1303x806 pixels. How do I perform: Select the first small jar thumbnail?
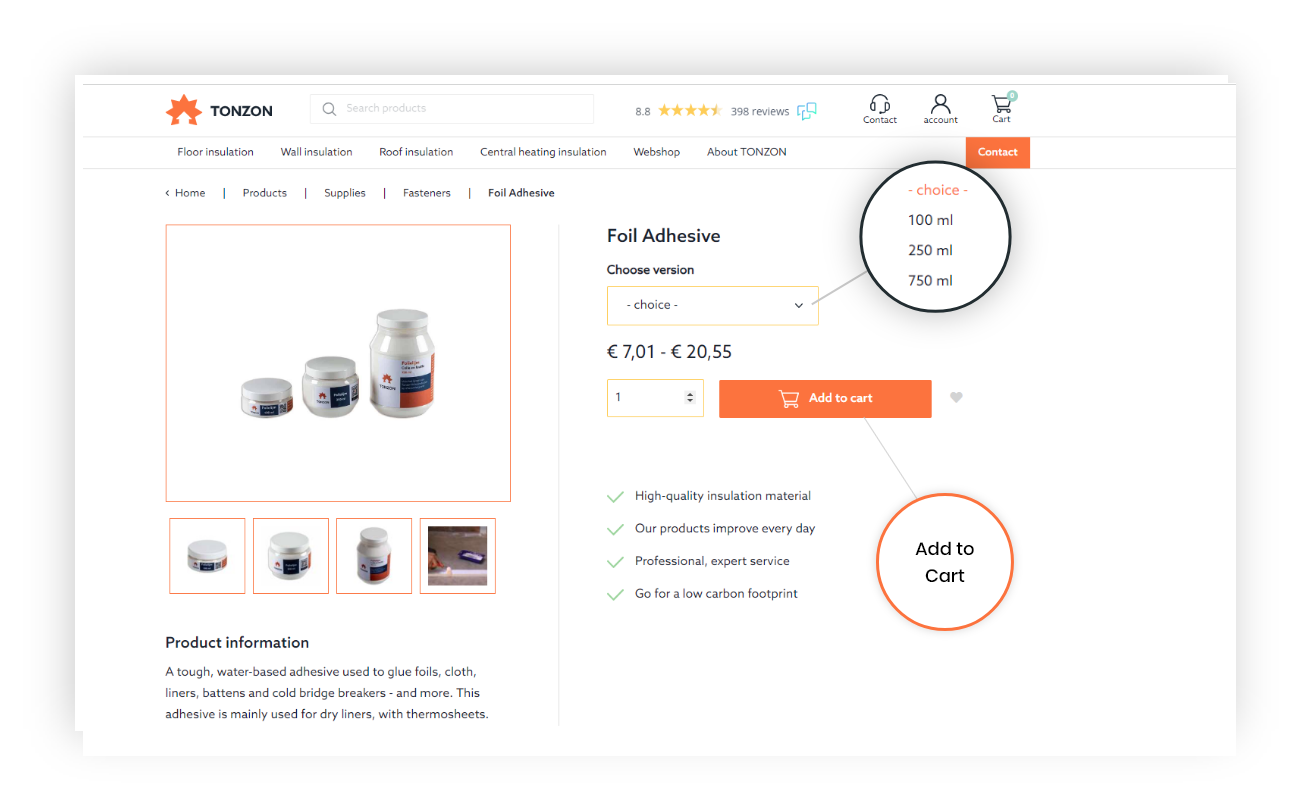pyautogui.click(x=207, y=556)
